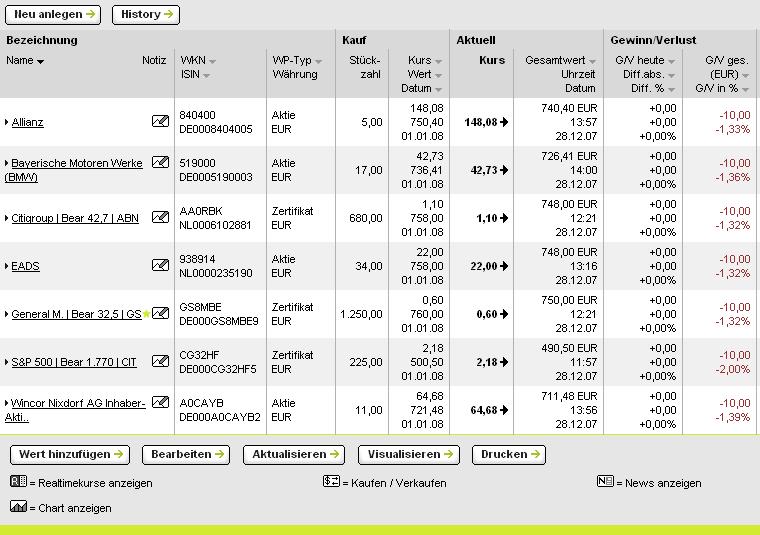The image size is (760, 535).
Task: Open the Allianz link
Action: click(27, 122)
